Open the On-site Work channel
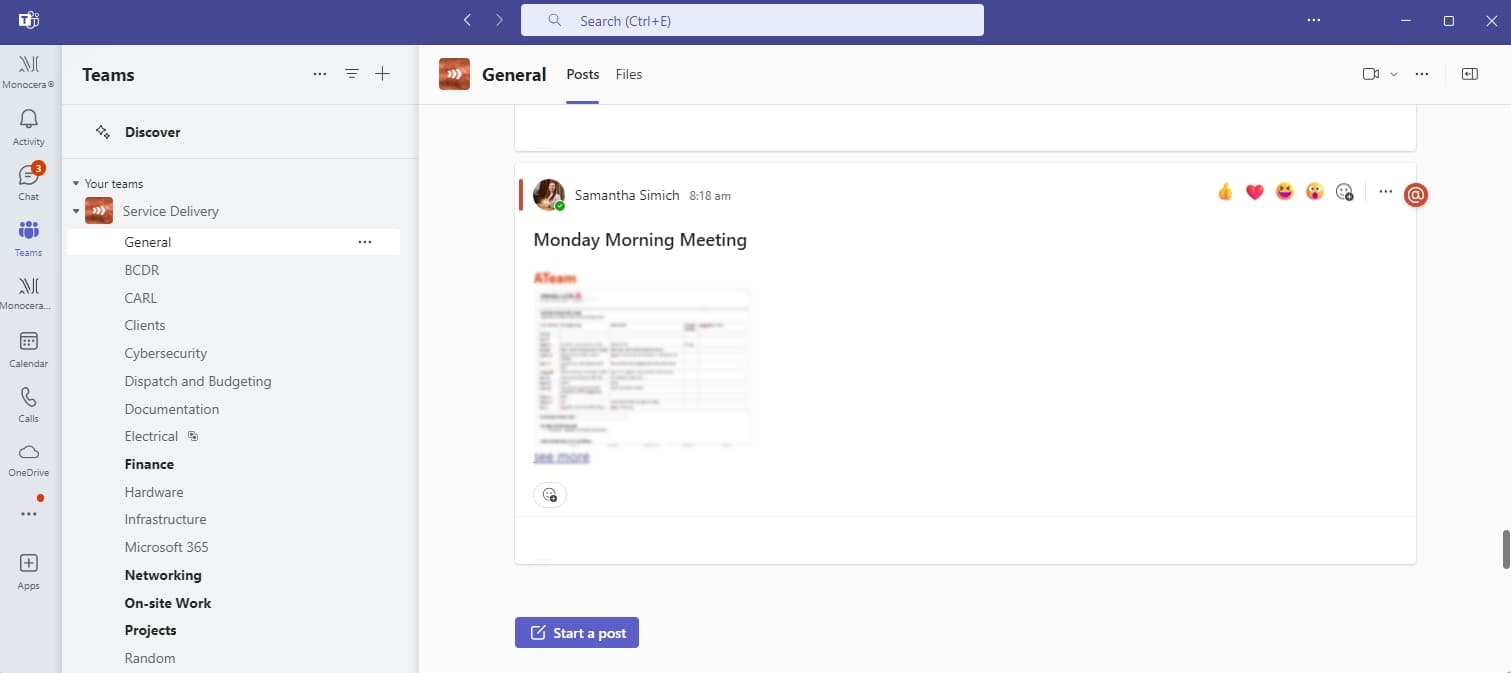Viewport: 1511px width, 673px height. 168,603
